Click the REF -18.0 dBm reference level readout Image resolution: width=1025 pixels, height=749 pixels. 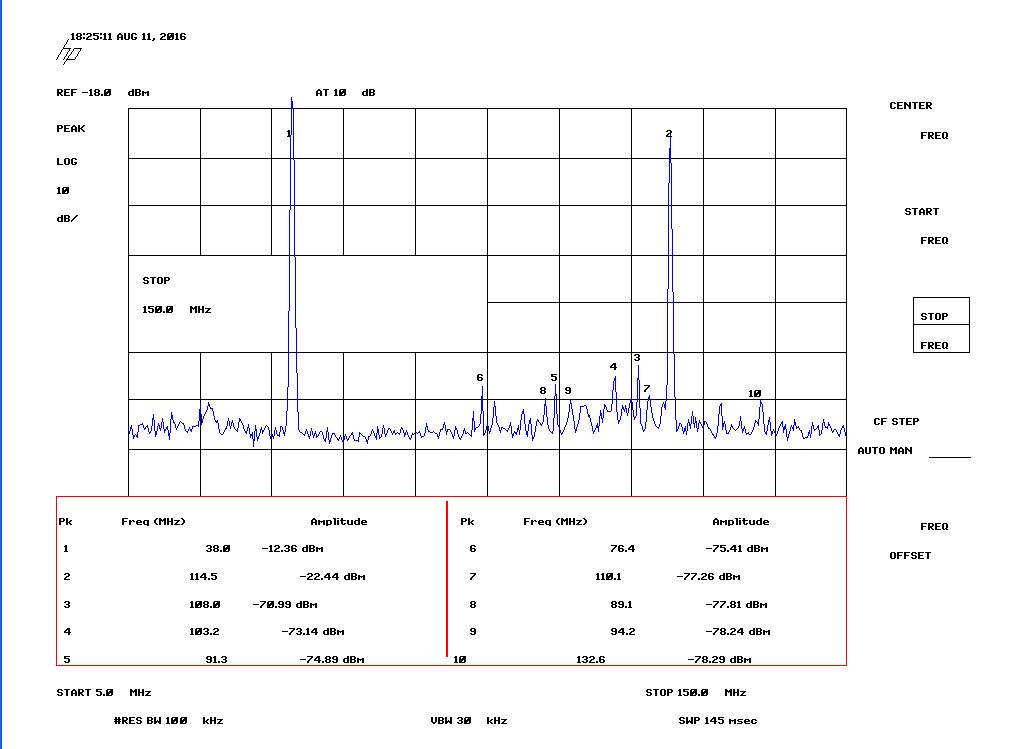pos(102,93)
